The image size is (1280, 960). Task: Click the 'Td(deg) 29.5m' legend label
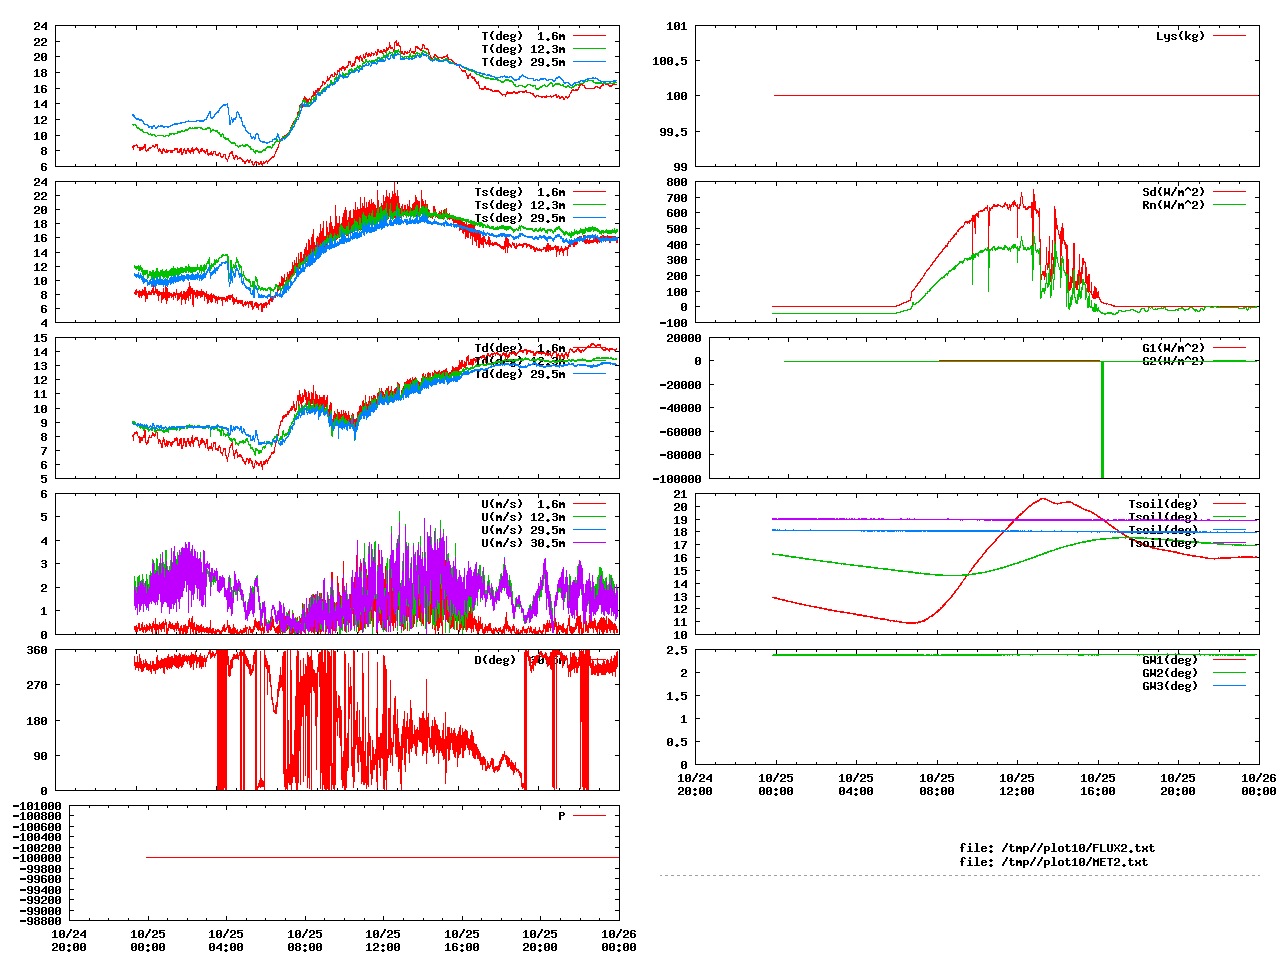coord(519,374)
